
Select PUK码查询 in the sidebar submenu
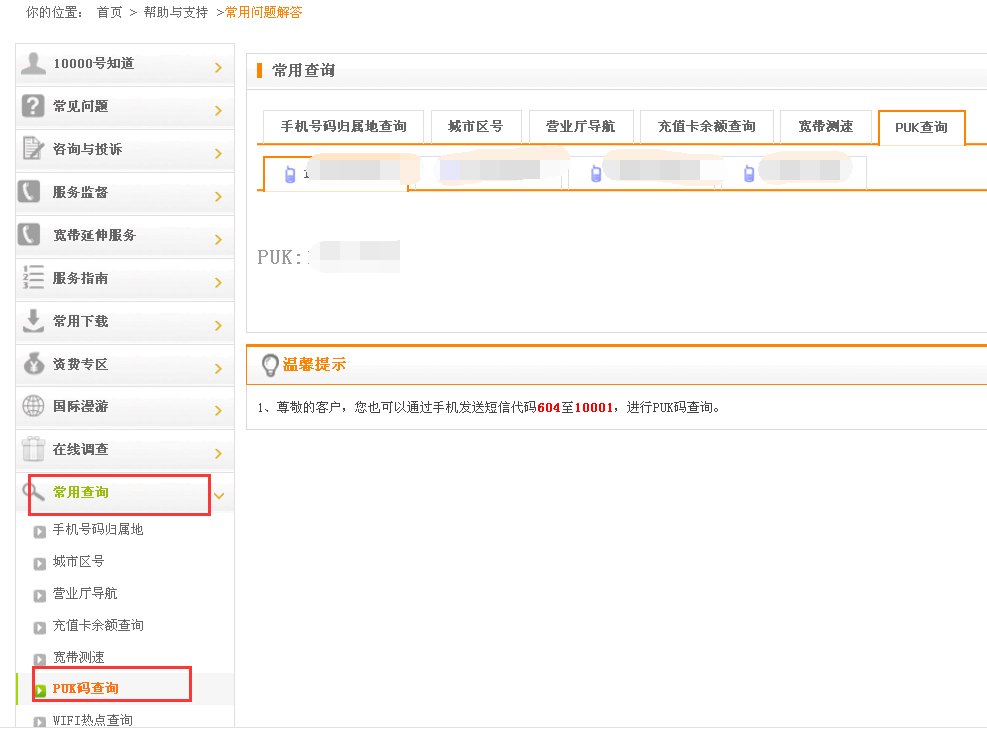pyautogui.click(x=87, y=688)
